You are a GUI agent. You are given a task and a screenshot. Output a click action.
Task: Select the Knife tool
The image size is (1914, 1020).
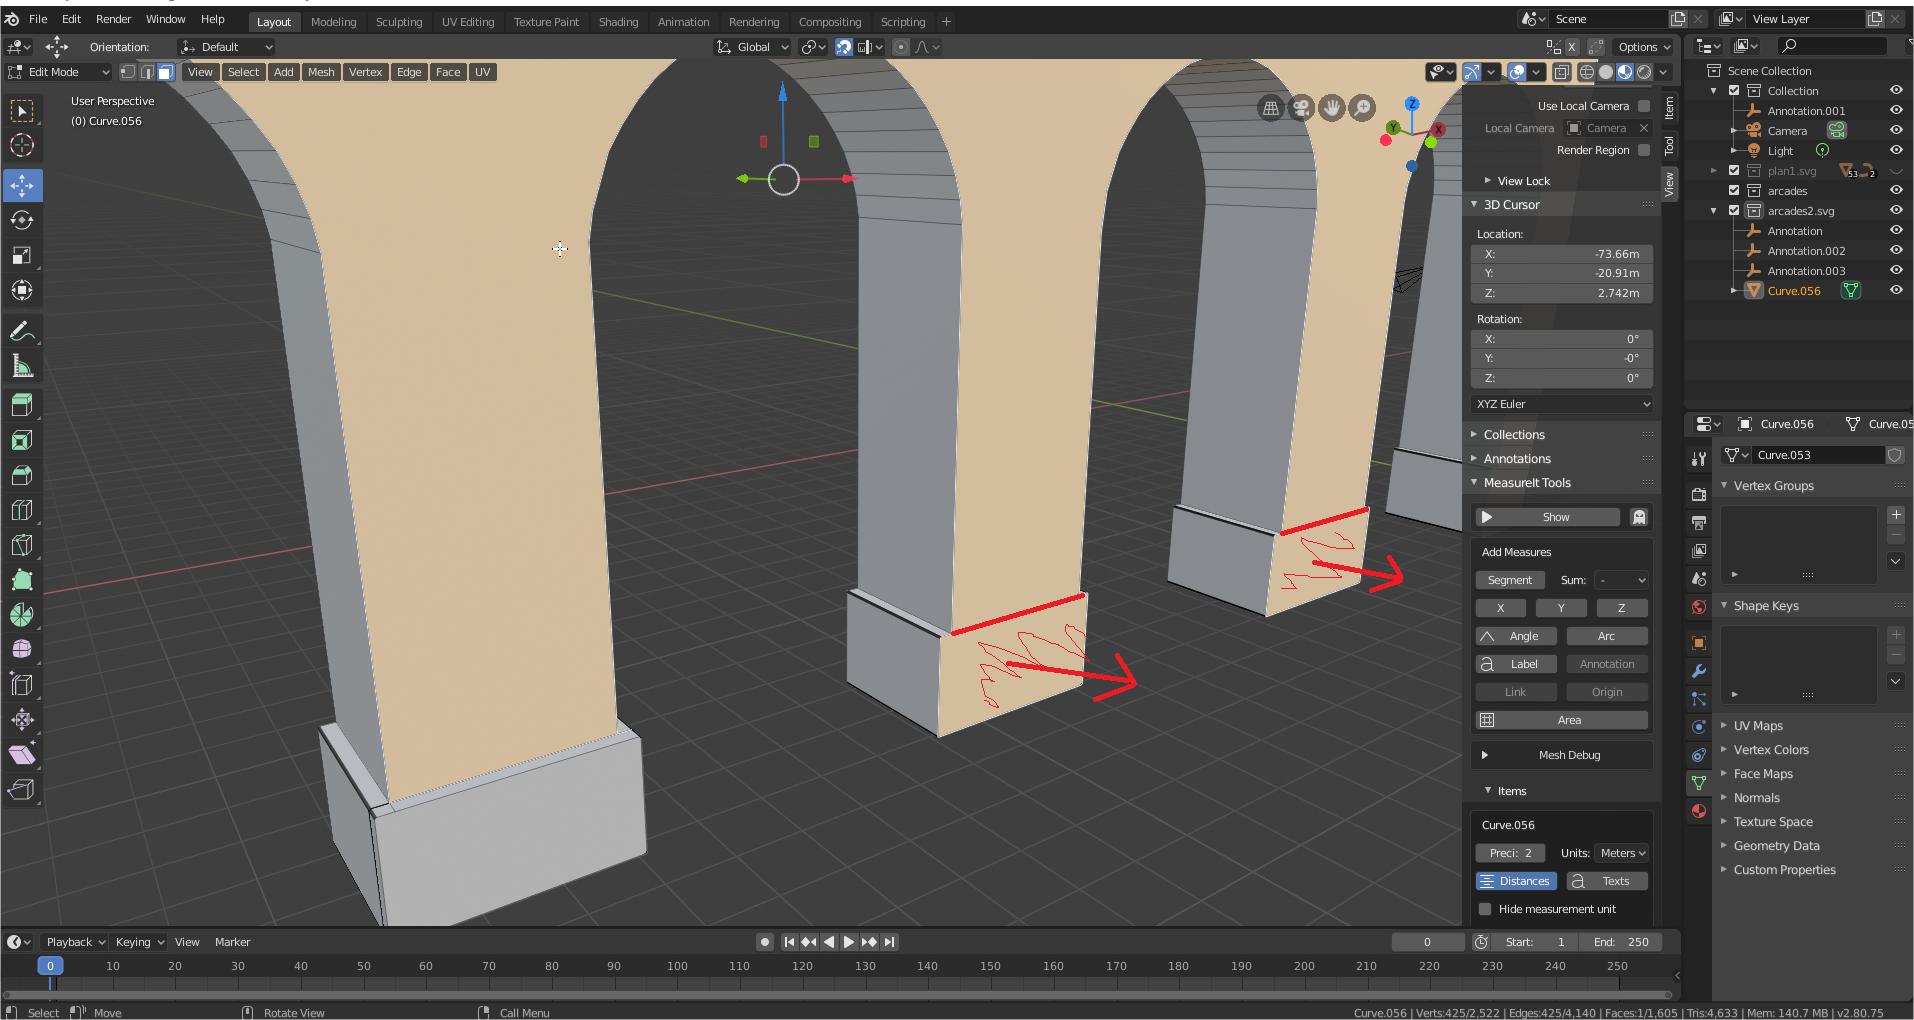point(22,545)
